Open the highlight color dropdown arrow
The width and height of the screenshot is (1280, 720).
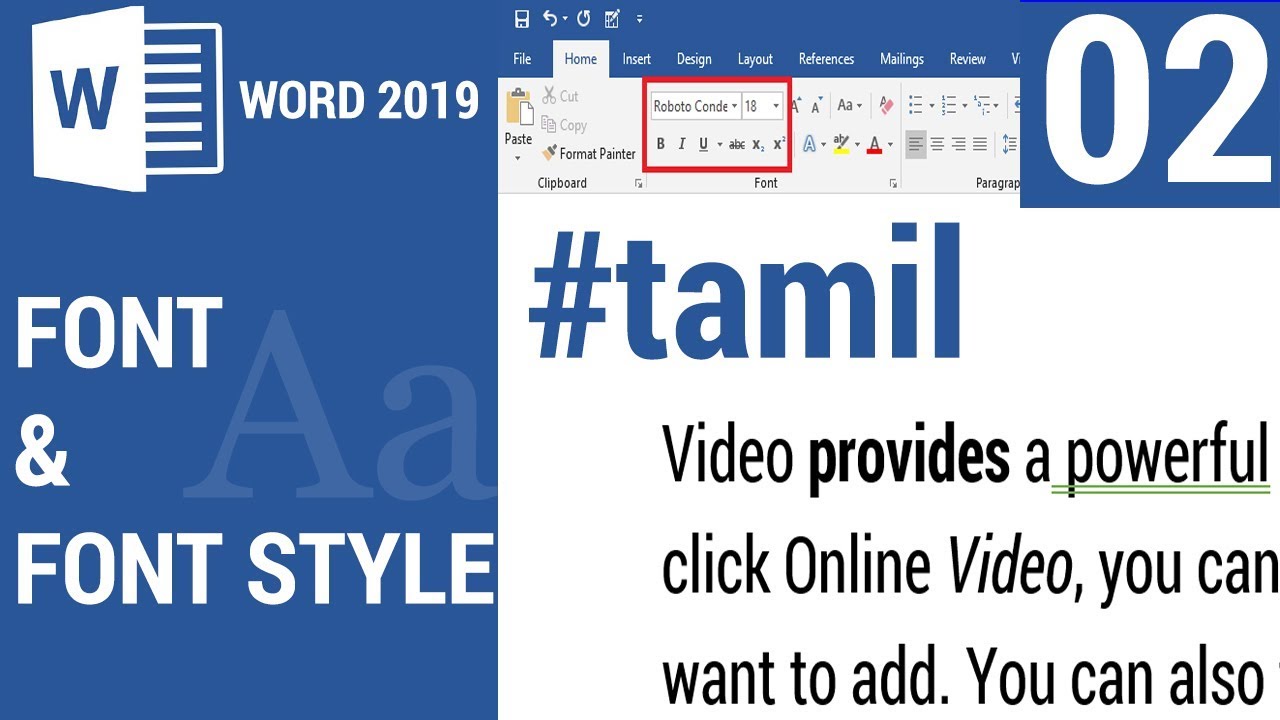point(858,146)
